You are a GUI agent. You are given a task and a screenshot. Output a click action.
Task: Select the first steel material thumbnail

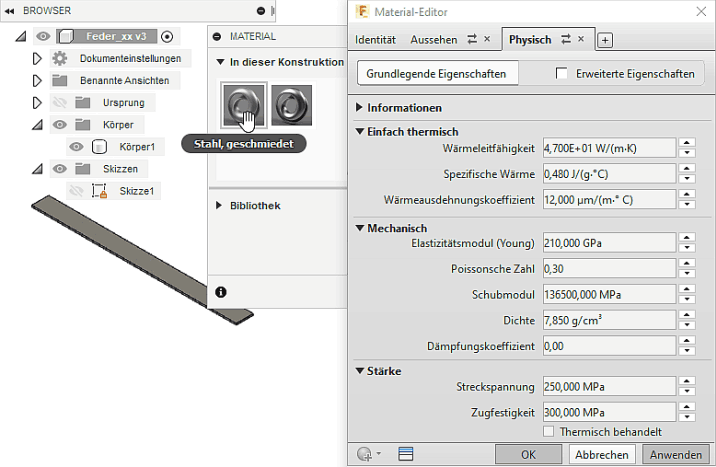(241, 104)
